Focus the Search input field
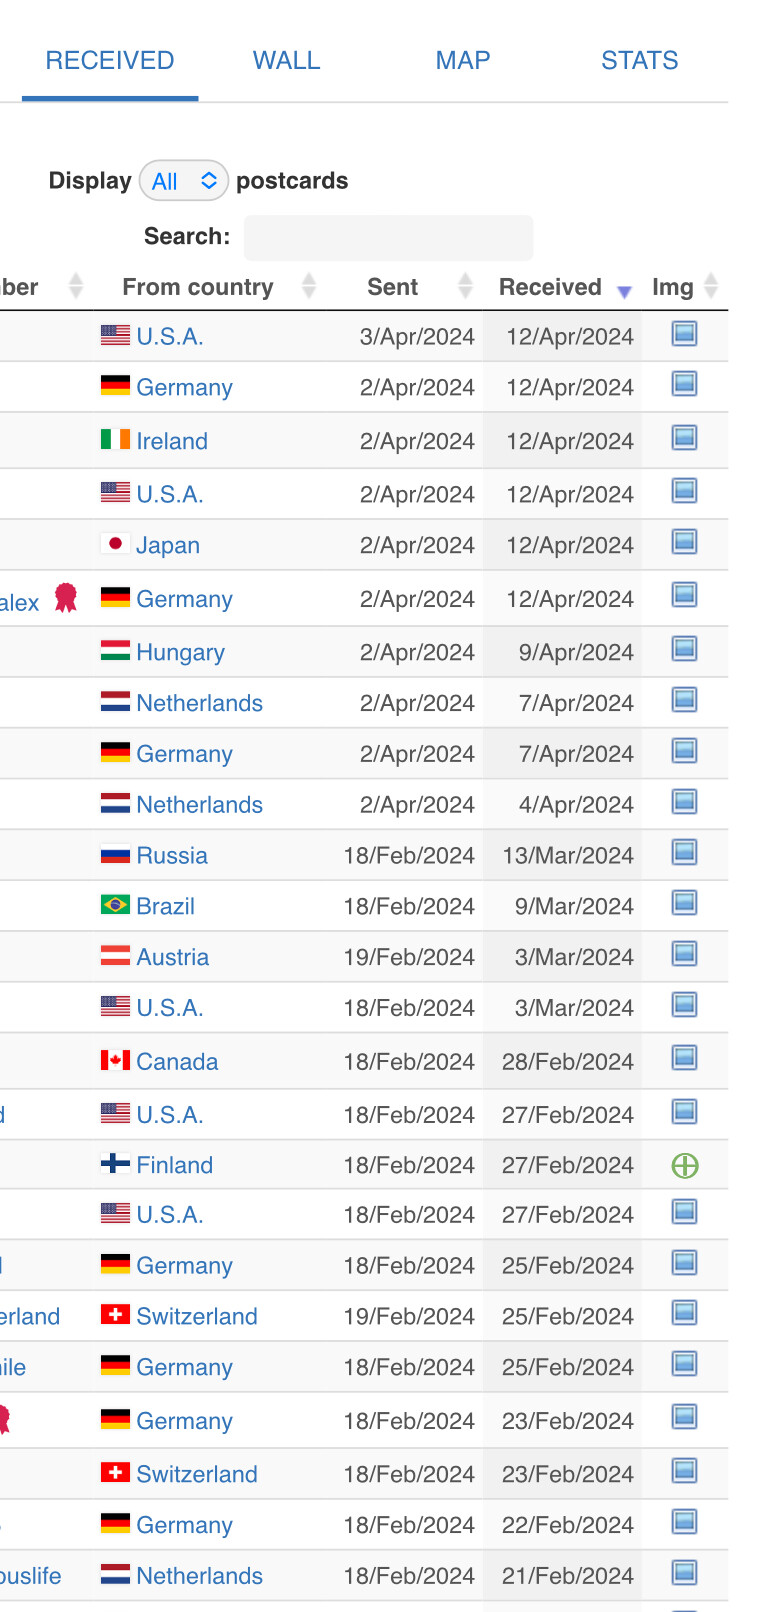This screenshot has height=1612, width=761. pos(389,238)
